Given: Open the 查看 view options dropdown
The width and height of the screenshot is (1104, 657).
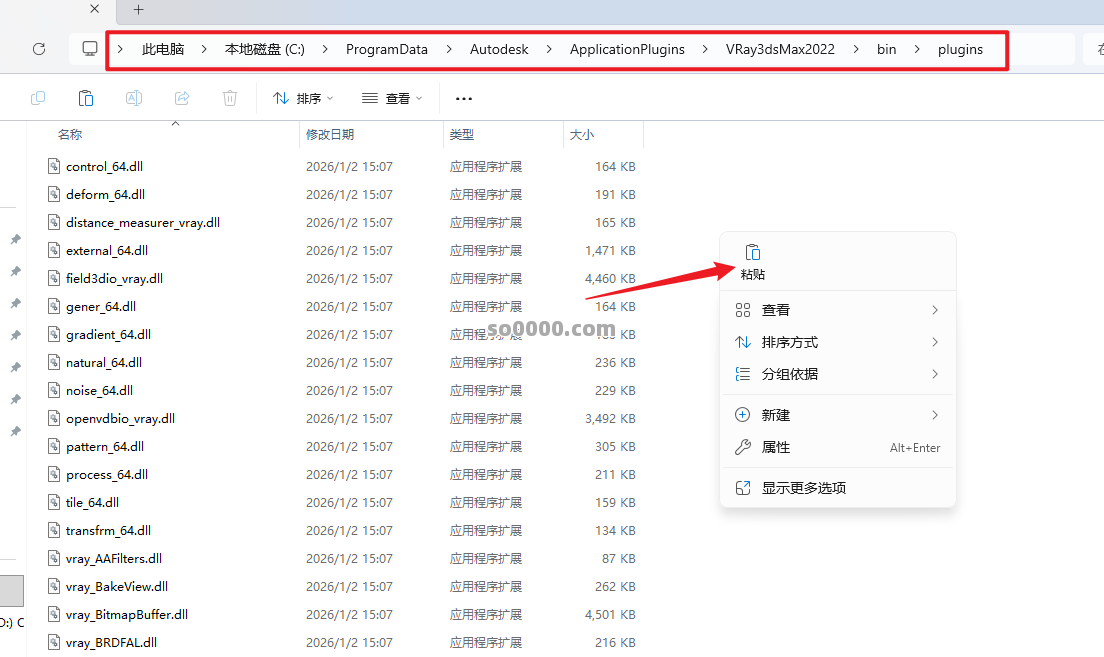Looking at the screenshot, I should [x=391, y=97].
